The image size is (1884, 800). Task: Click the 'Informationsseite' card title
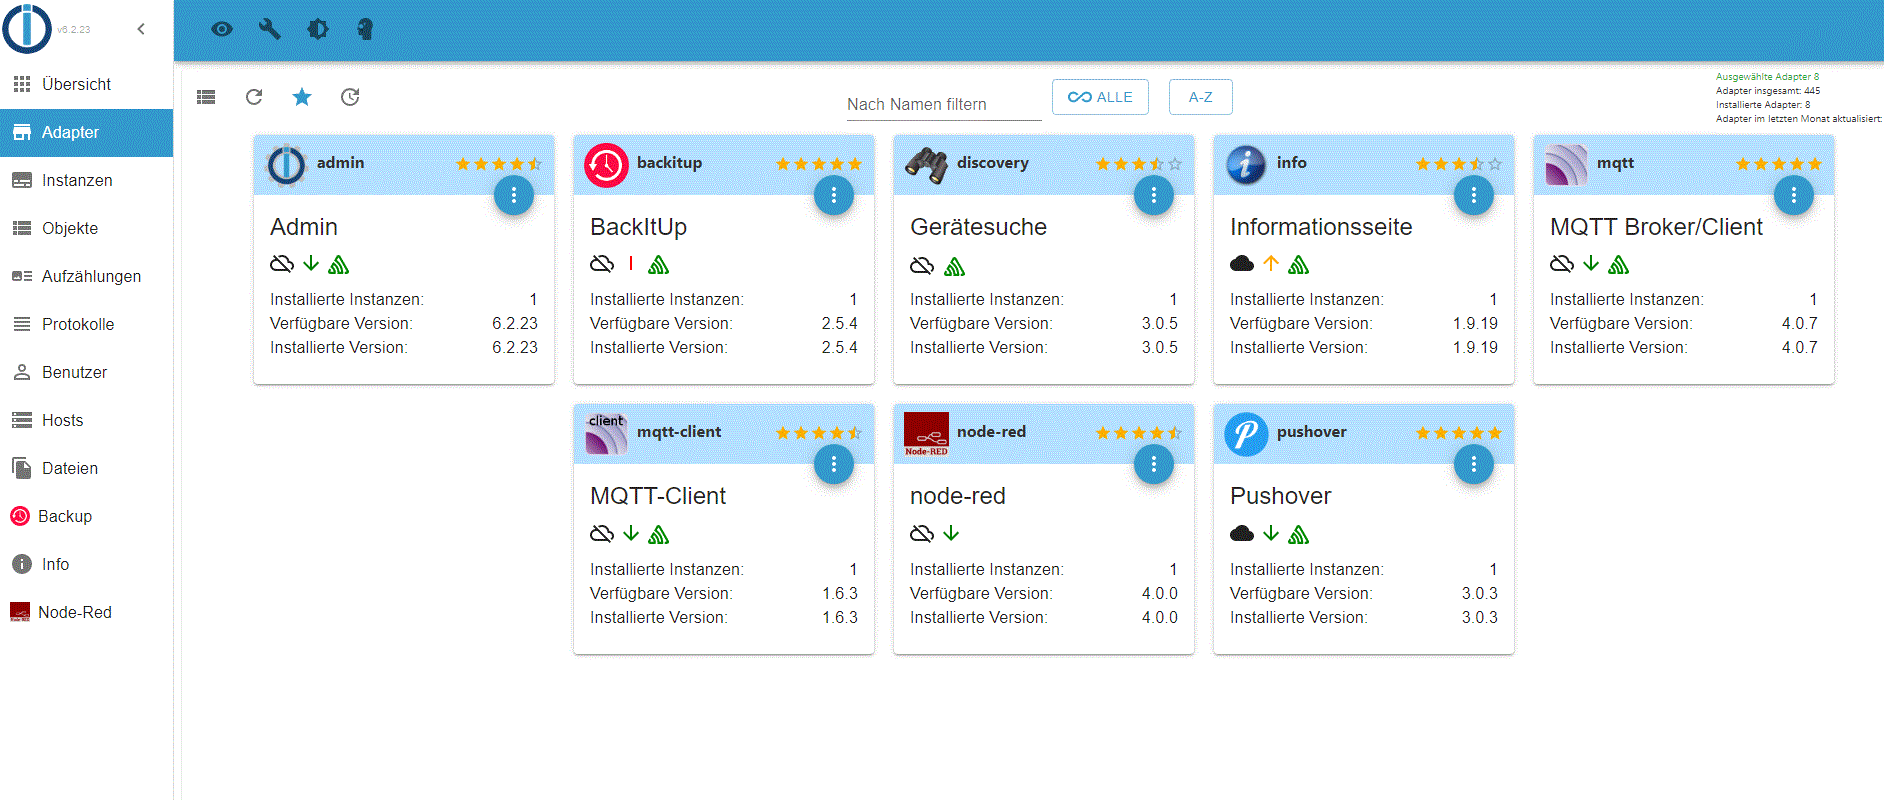click(1321, 227)
